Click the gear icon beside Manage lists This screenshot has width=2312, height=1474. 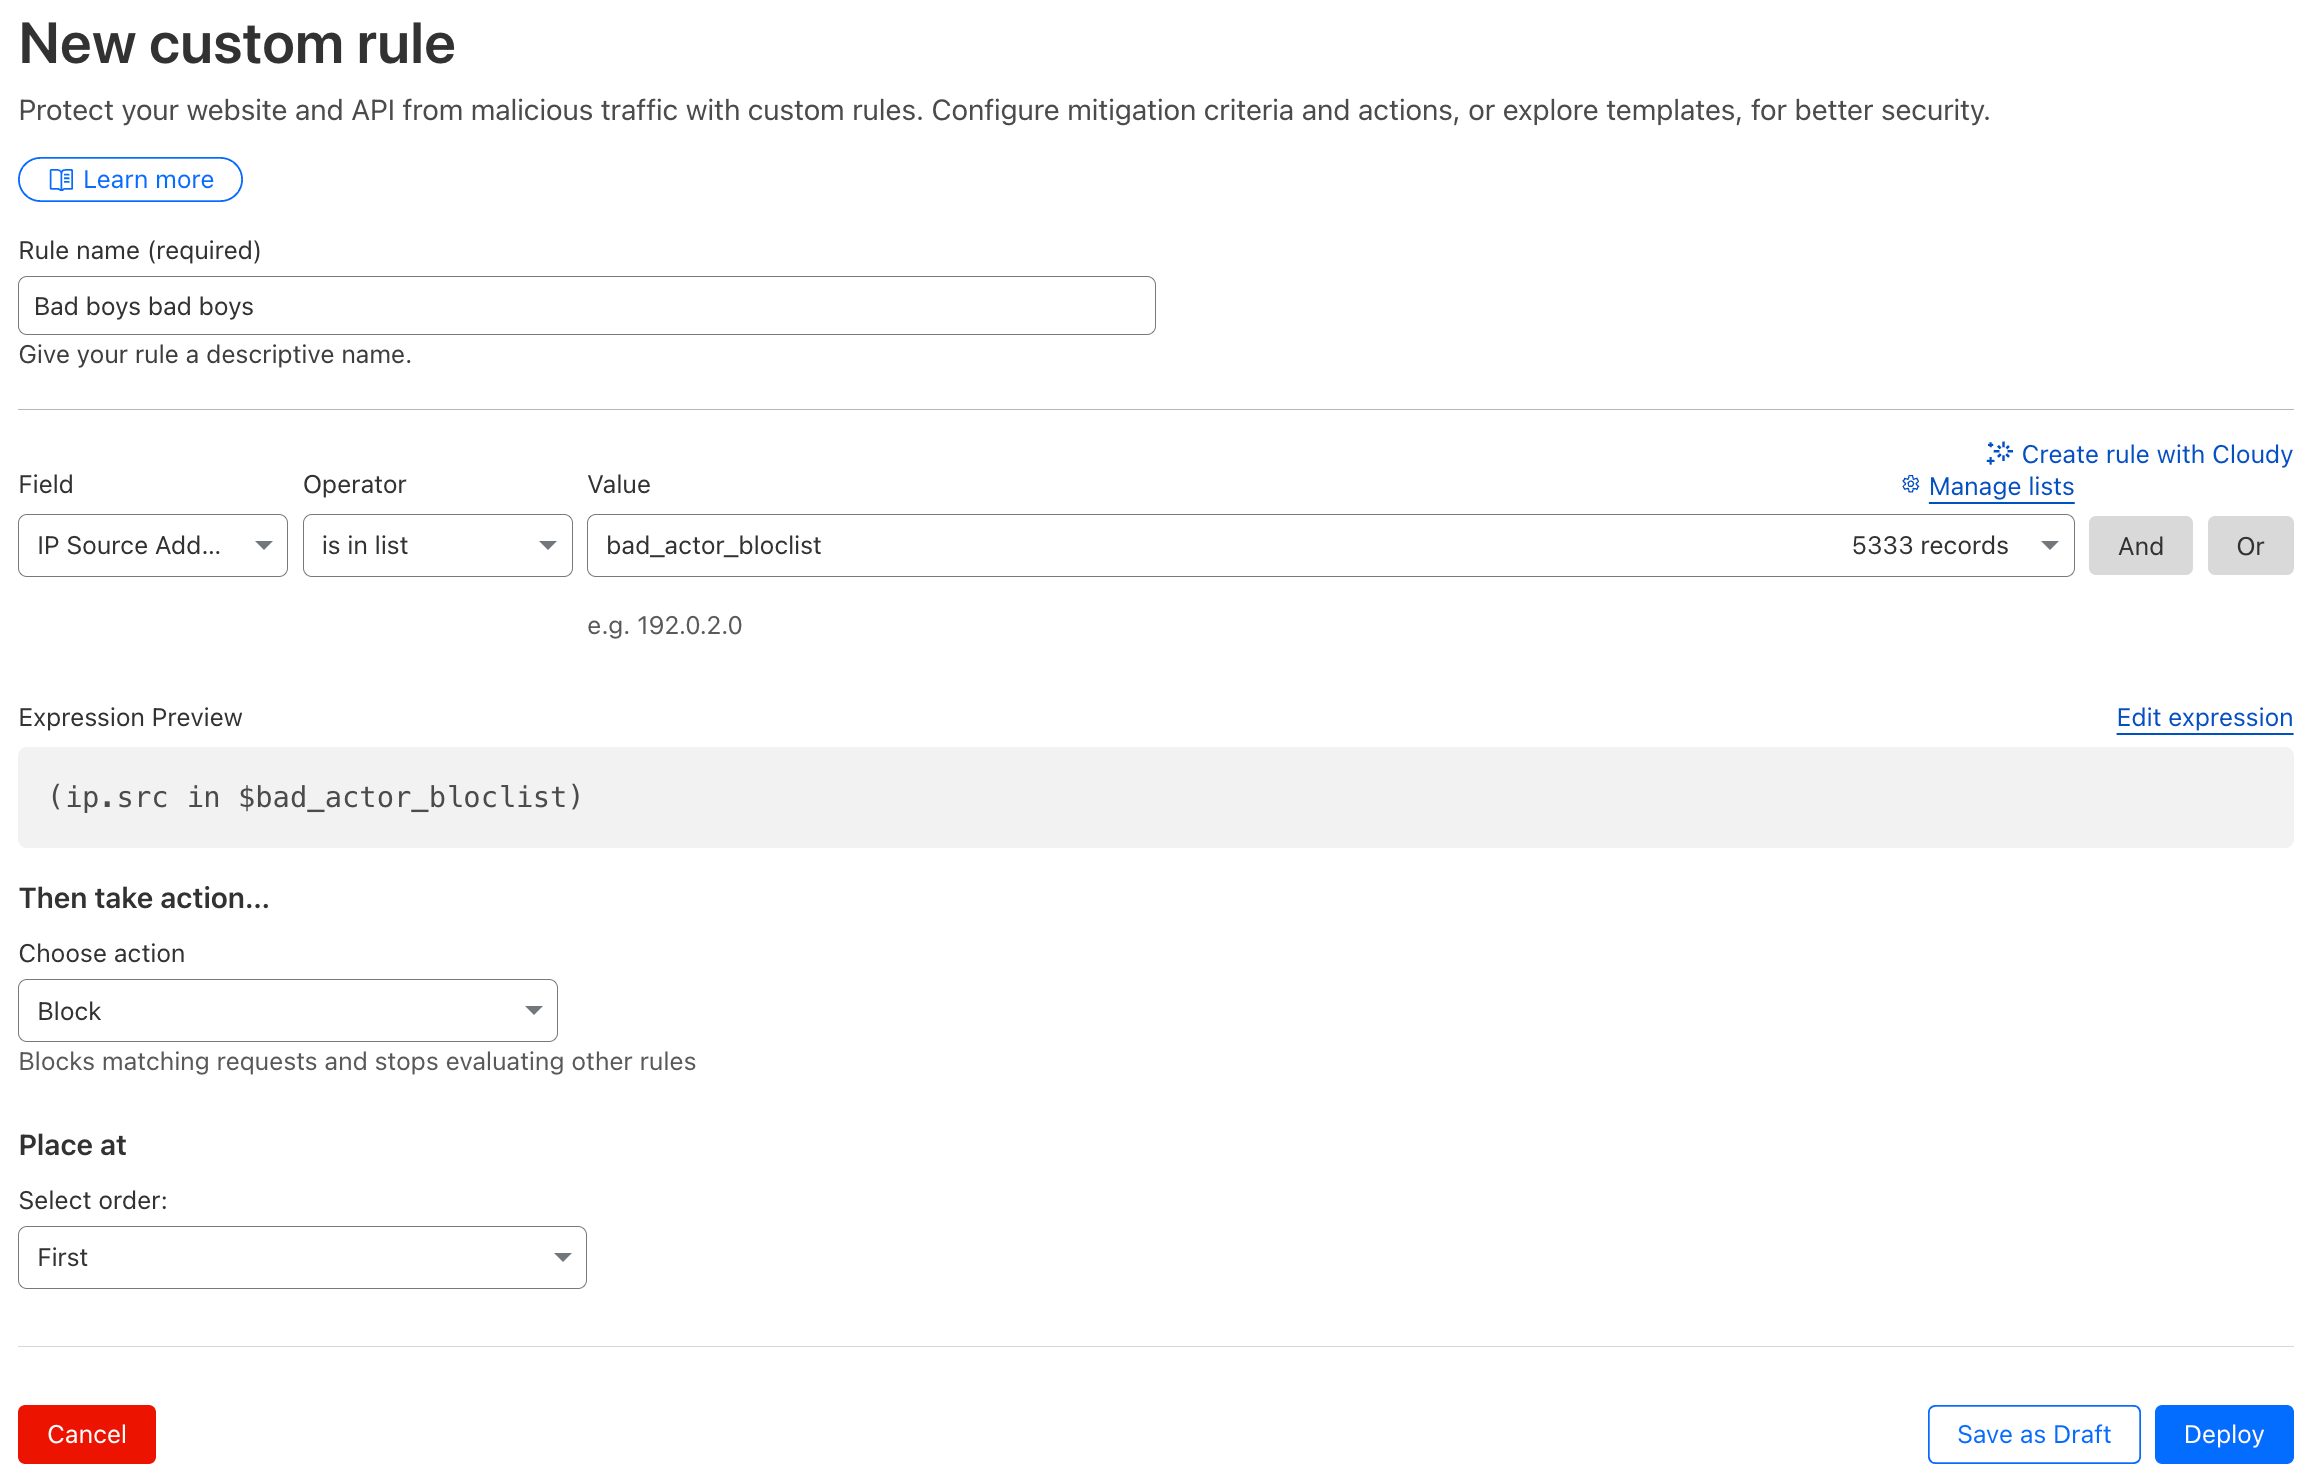pyautogui.click(x=1910, y=485)
